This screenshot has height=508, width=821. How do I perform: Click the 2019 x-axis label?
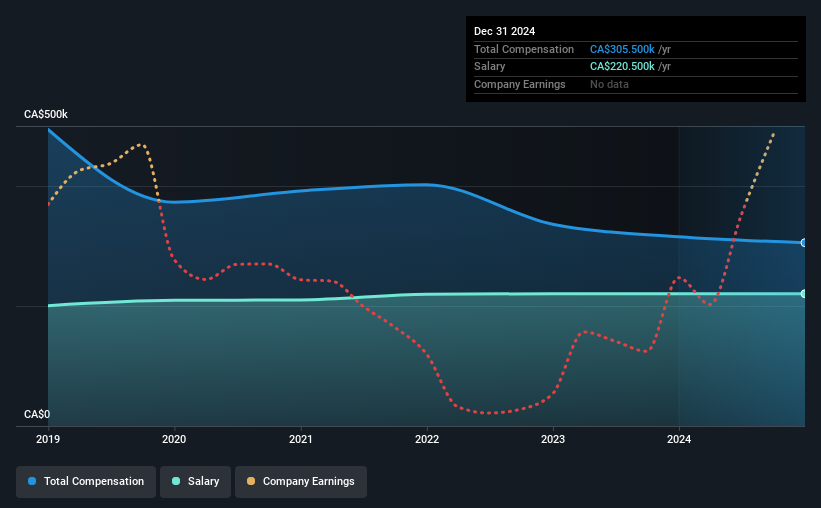tap(48, 439)
